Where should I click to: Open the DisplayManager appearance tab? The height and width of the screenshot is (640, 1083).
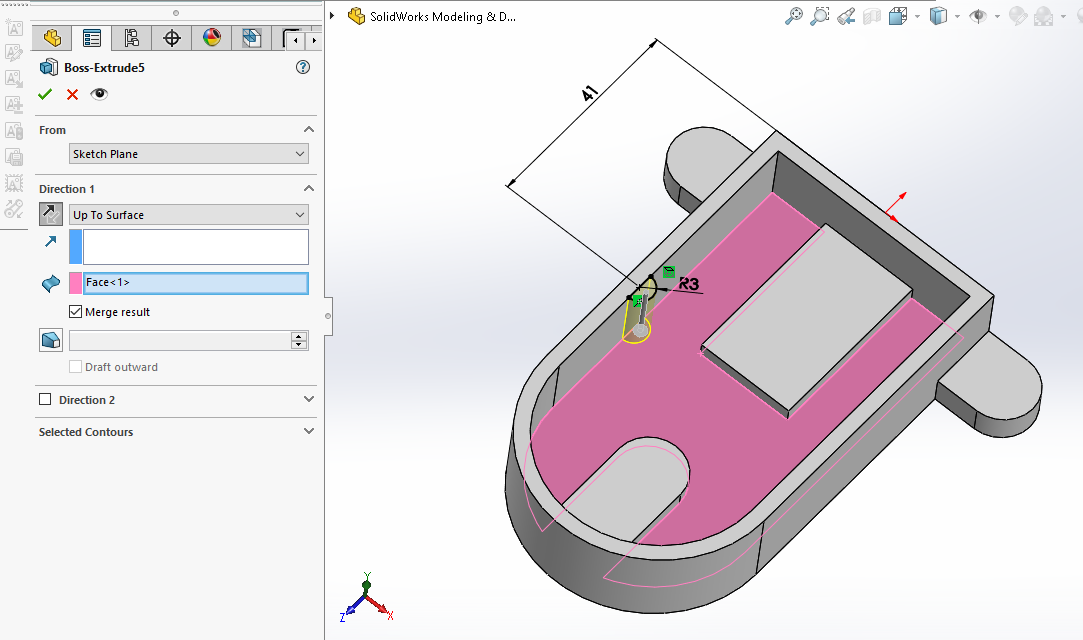pyautogui.click(x=211, y=38)
